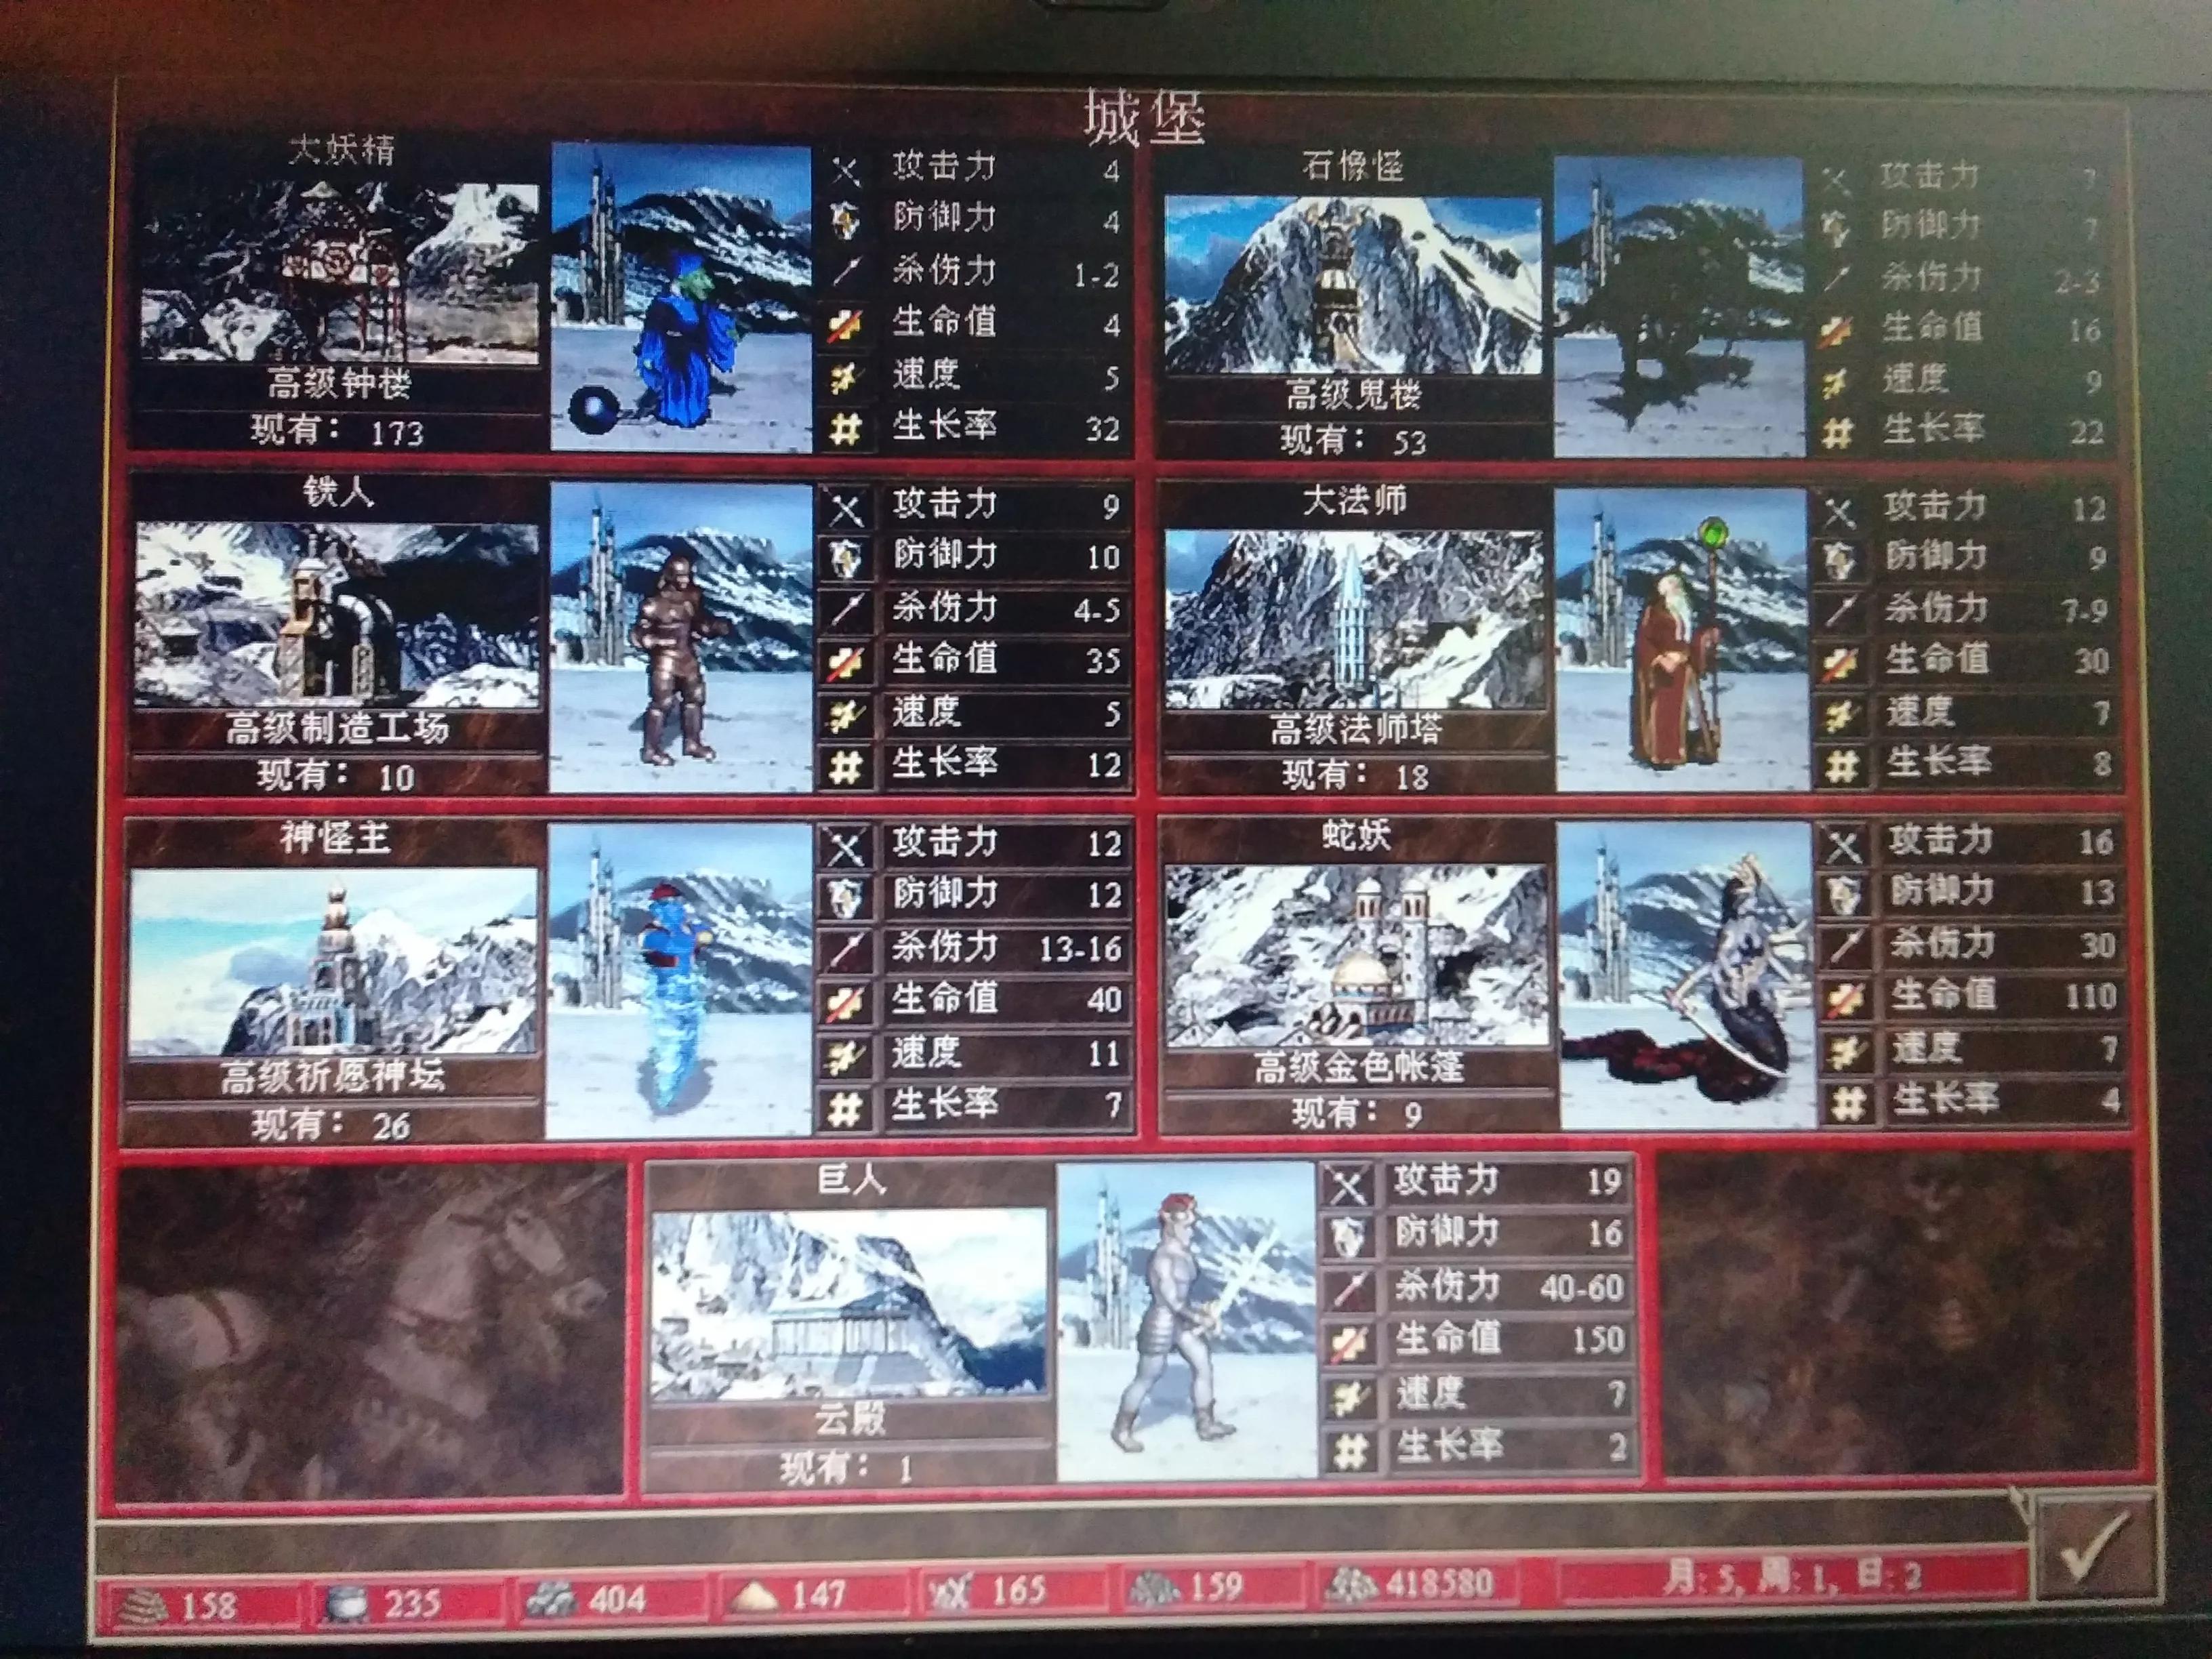This screenshot has height=1659, width=2212.
Task: Click the attack swords icon for 大妖精
Action: pyautogui.click(x=846, y=170)
